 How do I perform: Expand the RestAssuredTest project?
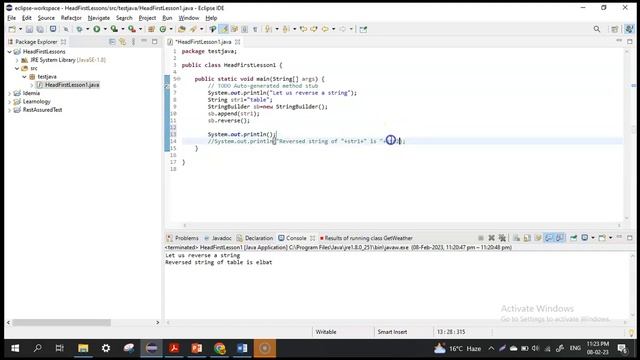click(x=9, y=110)
